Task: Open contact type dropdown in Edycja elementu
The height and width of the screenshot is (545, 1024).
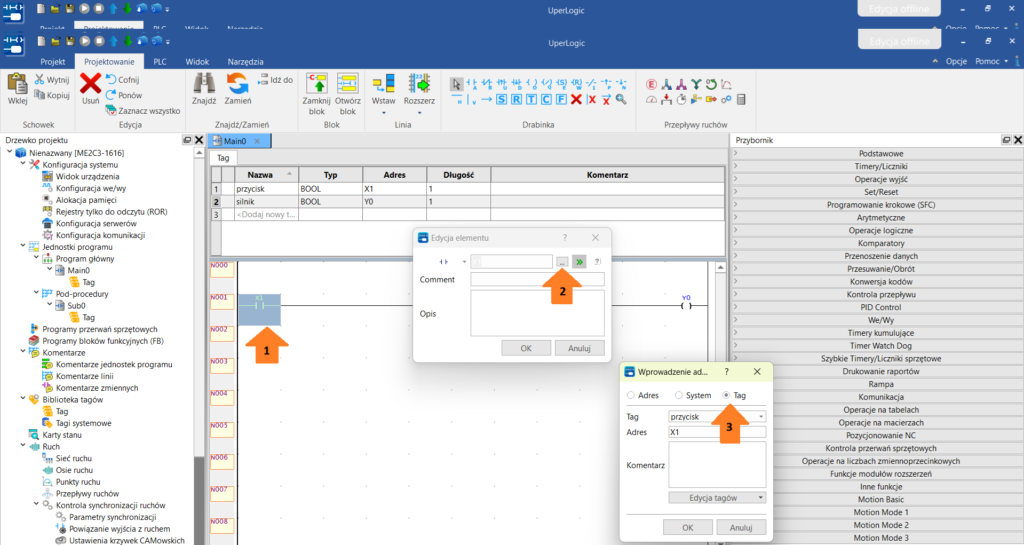Action: 464,262
